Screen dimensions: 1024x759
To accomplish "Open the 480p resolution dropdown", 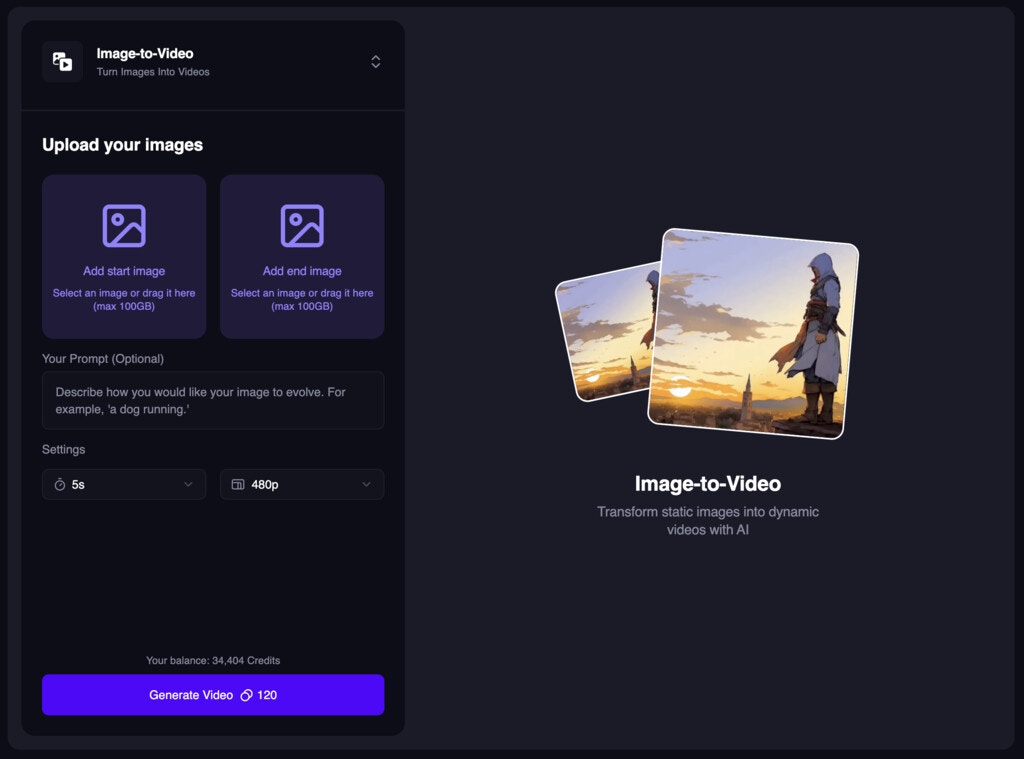I will coord(301,484).
